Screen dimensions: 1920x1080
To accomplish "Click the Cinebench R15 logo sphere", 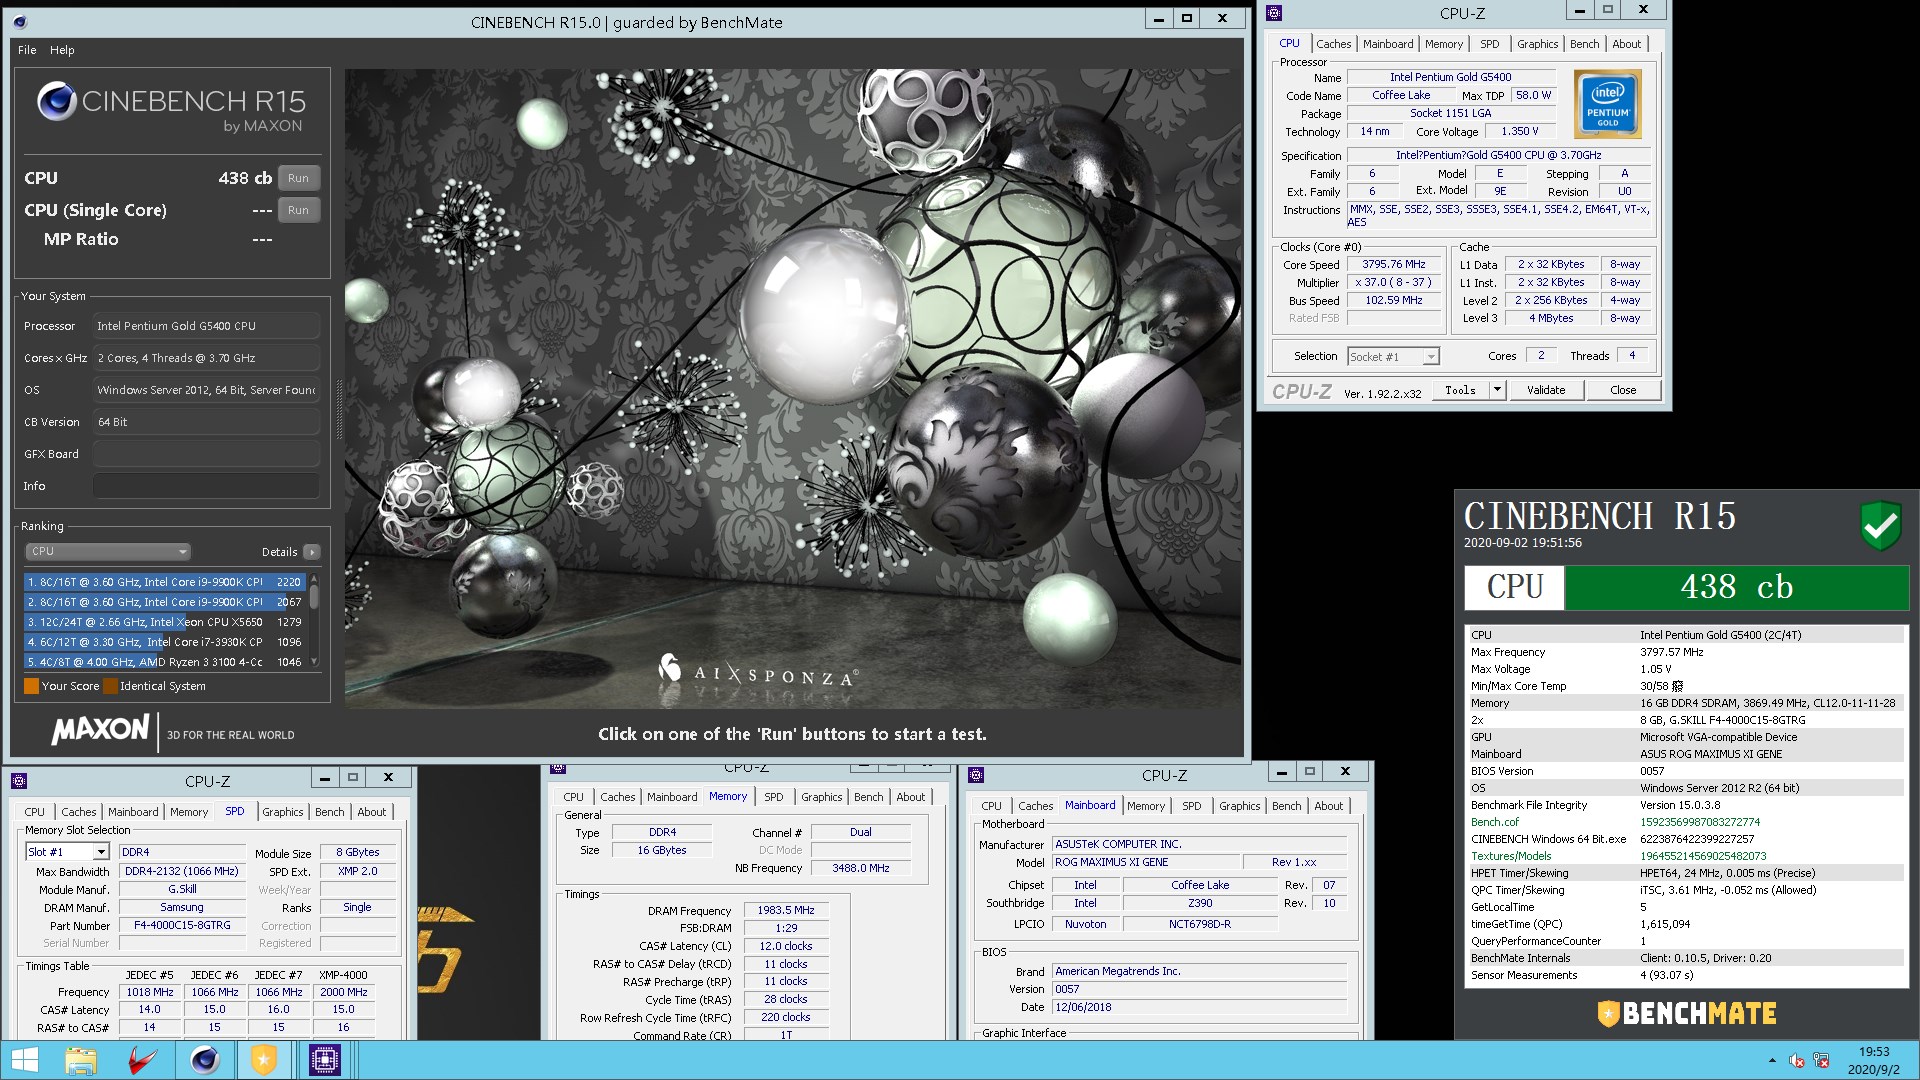I will (x=56, y=101).
